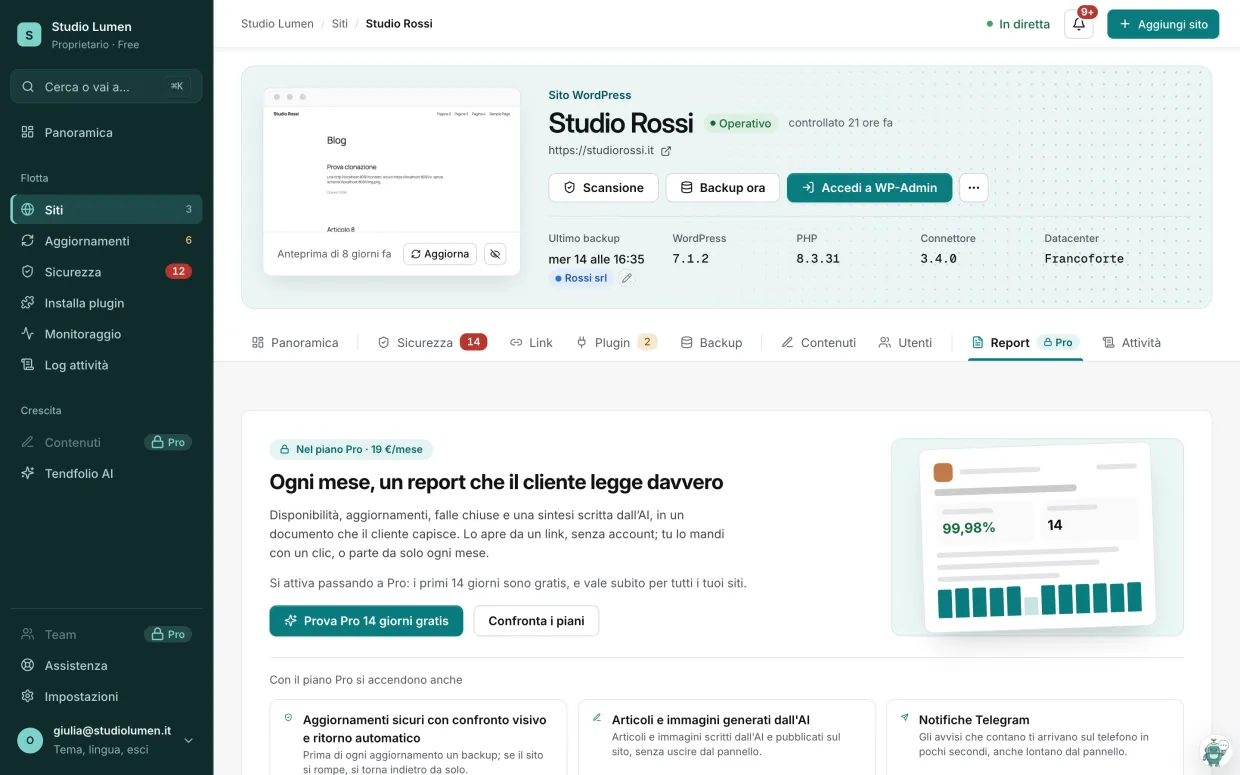Click the Panoramica grid icon in sidebar
Image resolution: width=1240 pixels, height=775 pixels.
[x=28, y=132]
